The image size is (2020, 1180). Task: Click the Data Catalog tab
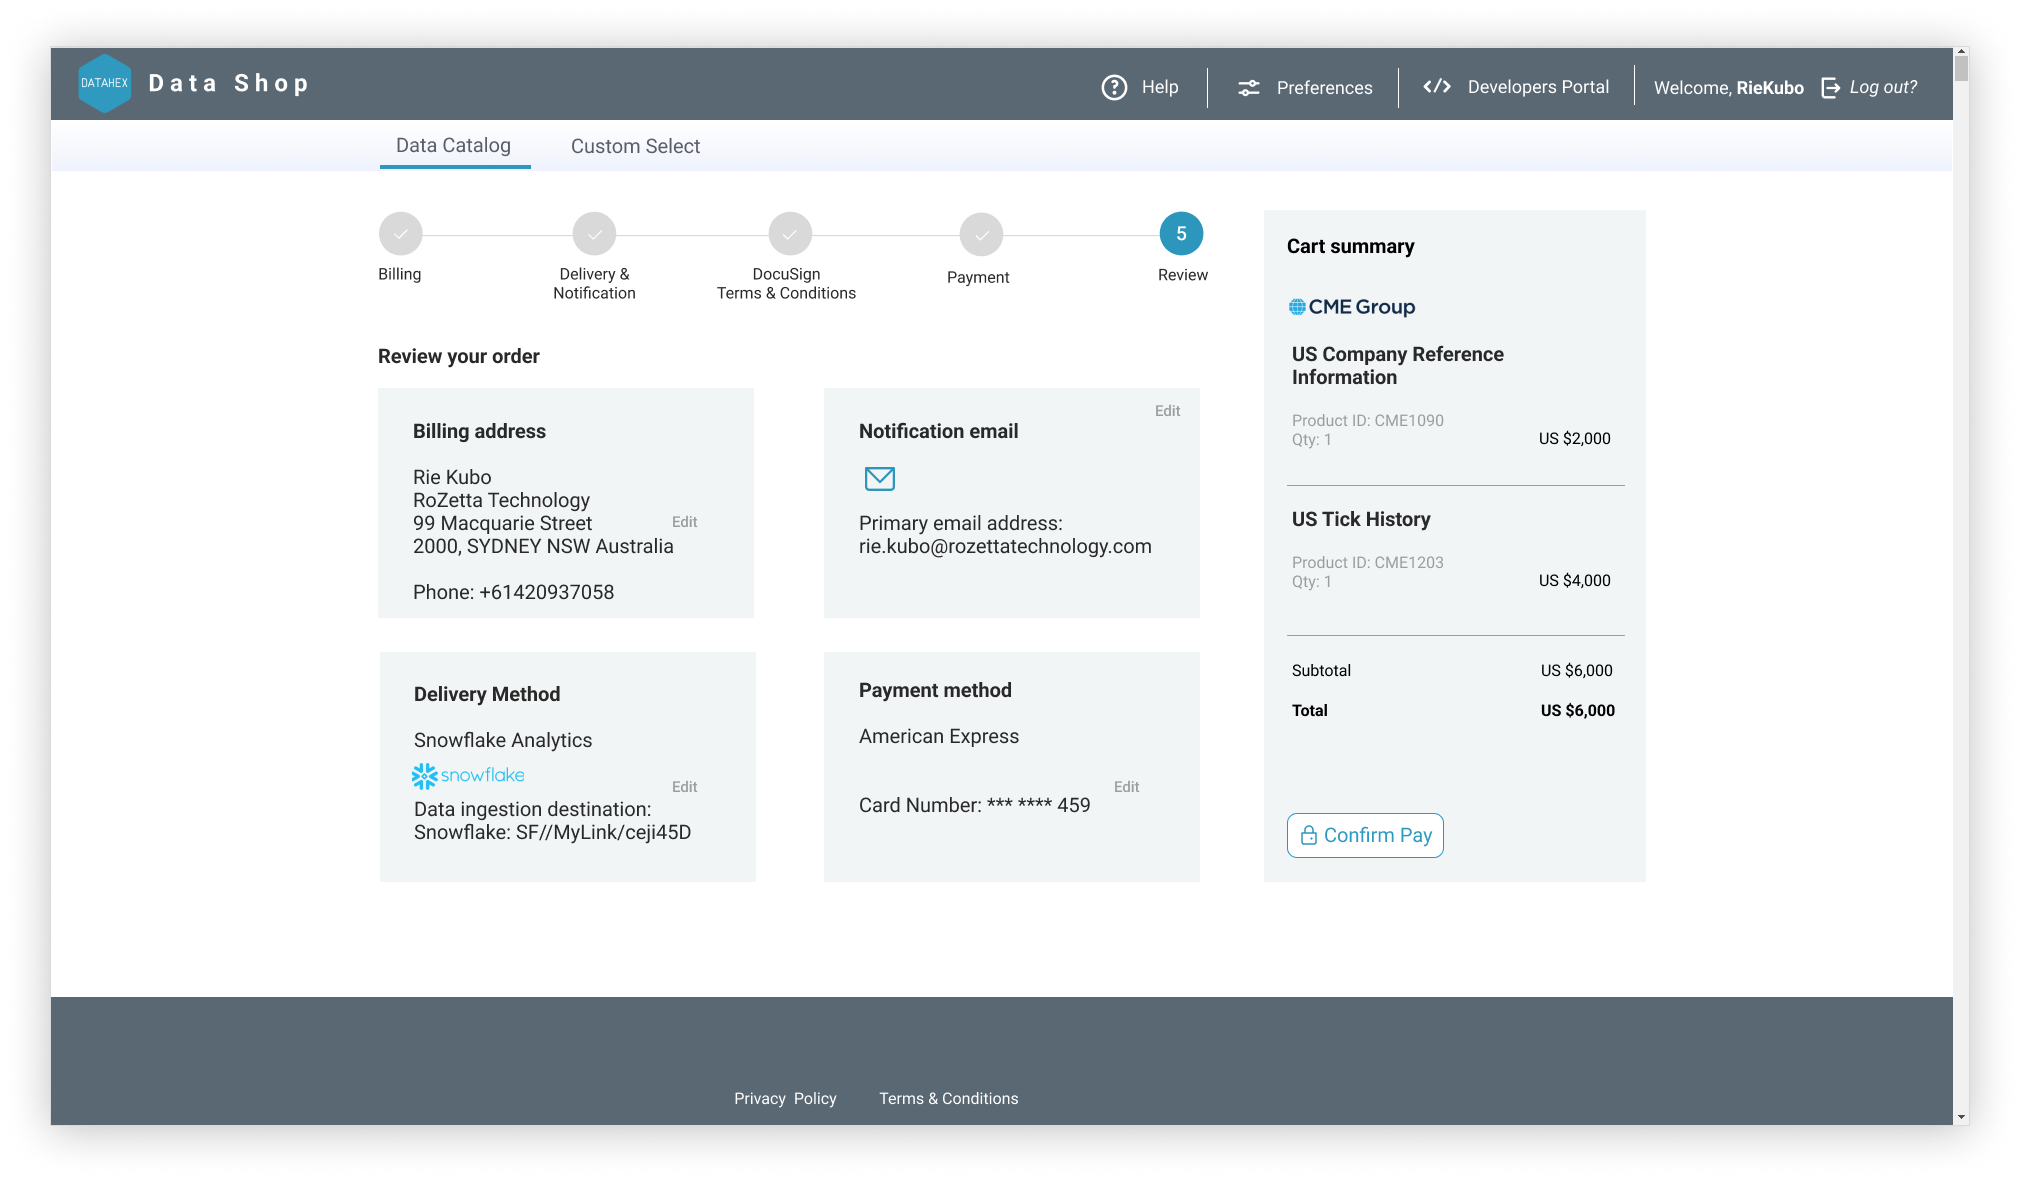point(452,145)
